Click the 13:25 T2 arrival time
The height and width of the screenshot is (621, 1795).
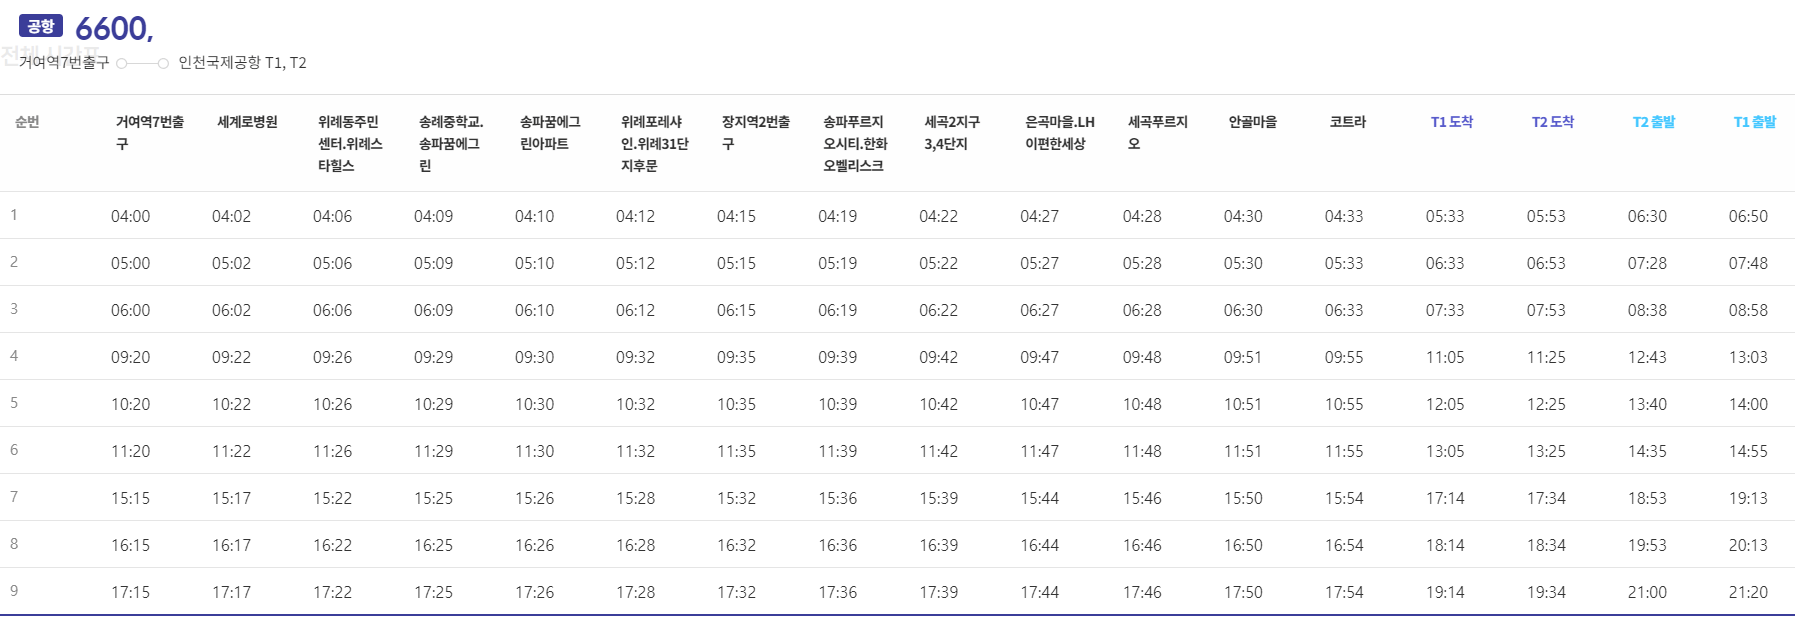pos(1546,451)
